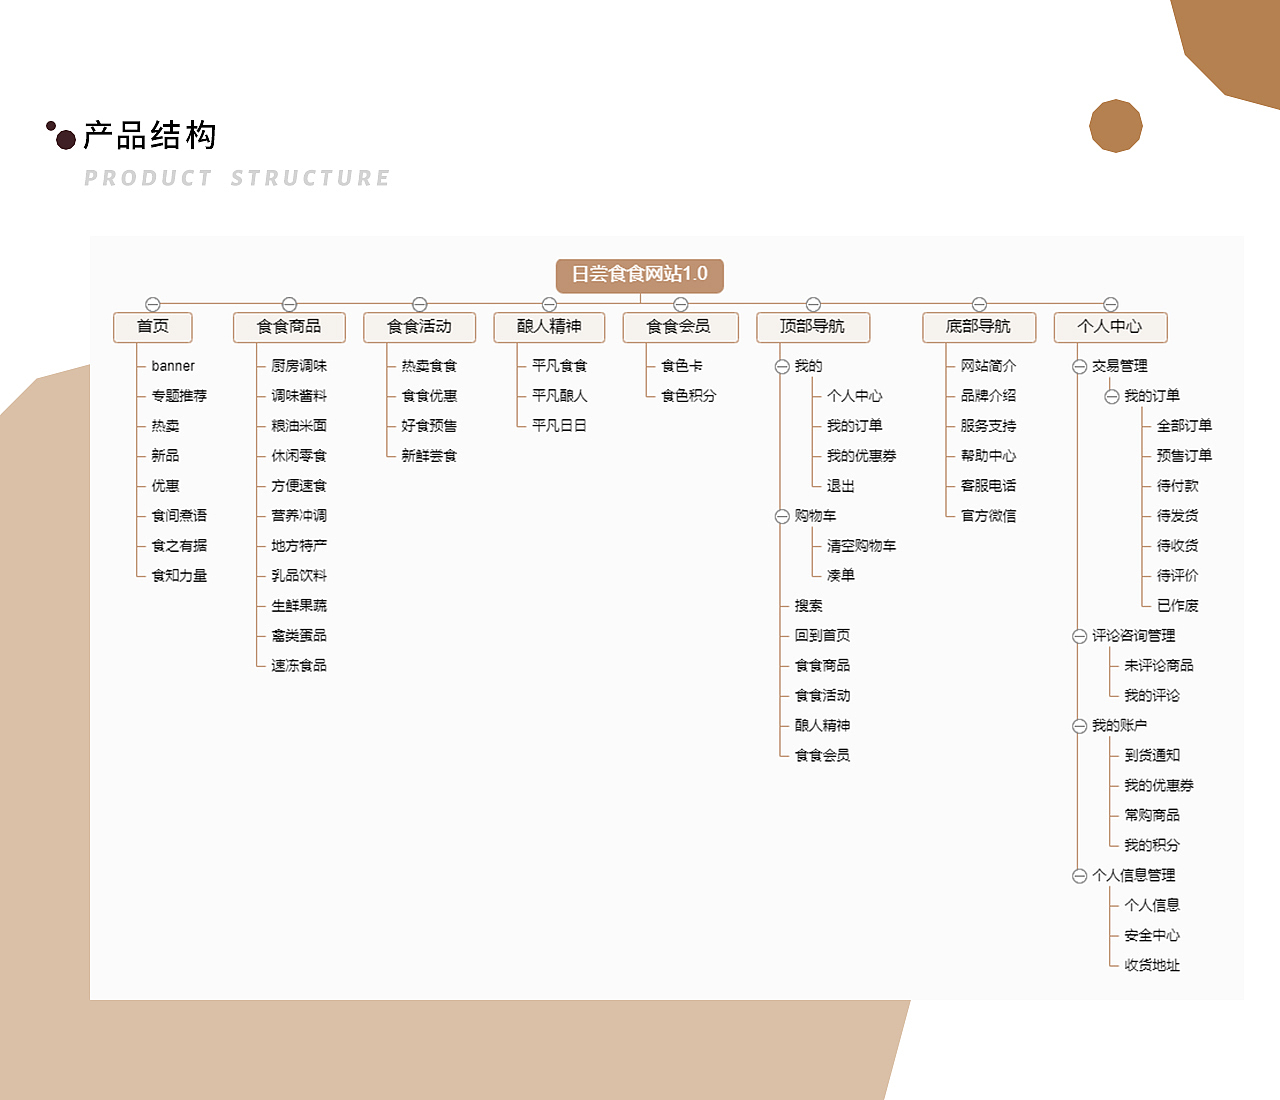Click the banner item under 首页
The width and height of the screenshot is (1280, 1100).
point(173,366)
